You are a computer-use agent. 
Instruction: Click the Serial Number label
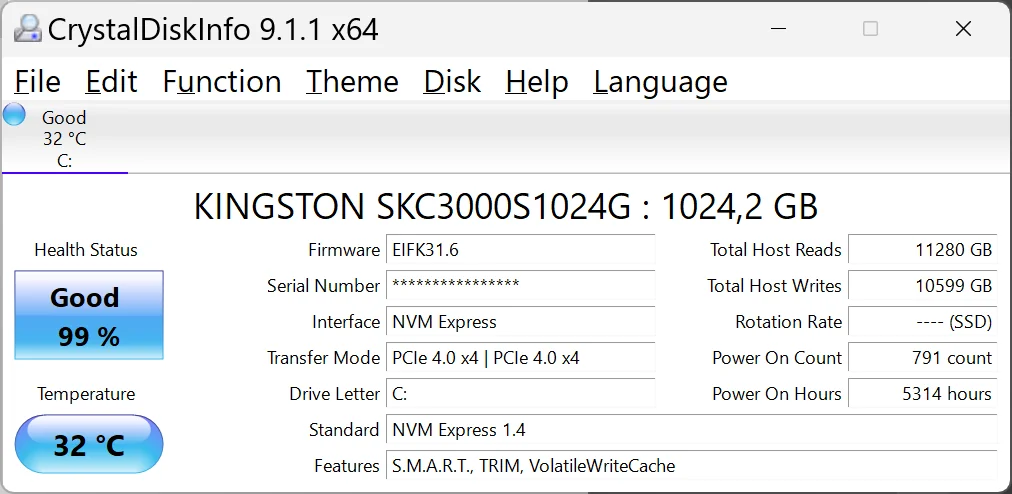click(x=323, y=285)
